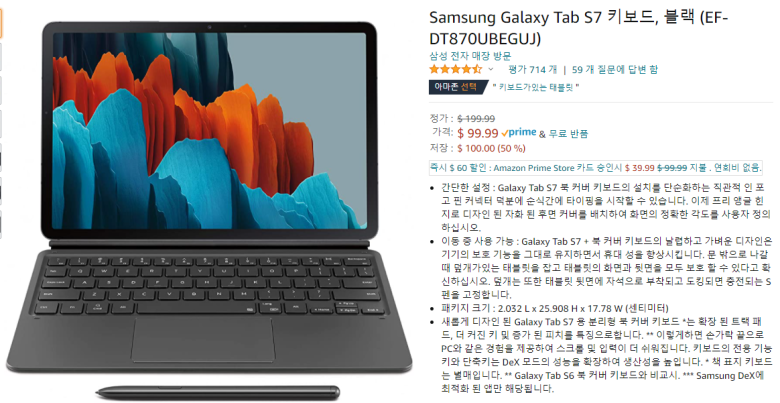Click the Prime logo beside the price

tap(519, 133)
